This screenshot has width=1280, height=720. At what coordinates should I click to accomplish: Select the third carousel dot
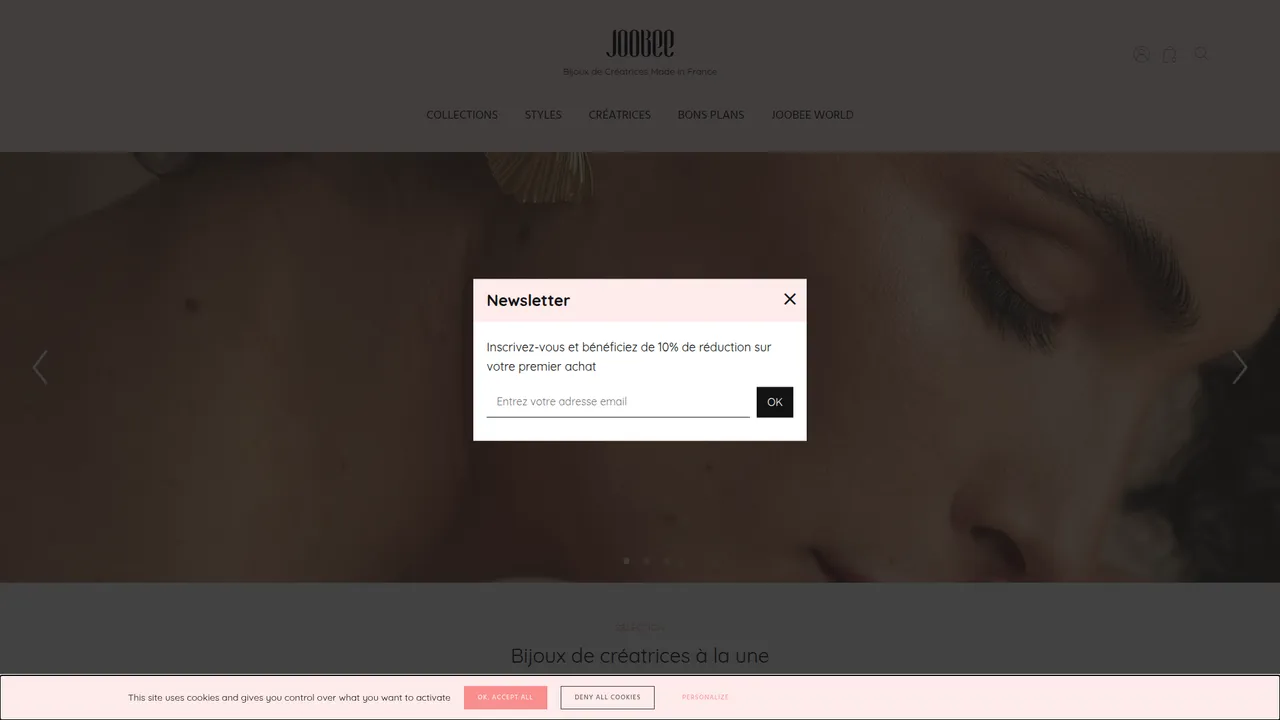point(666,561)
